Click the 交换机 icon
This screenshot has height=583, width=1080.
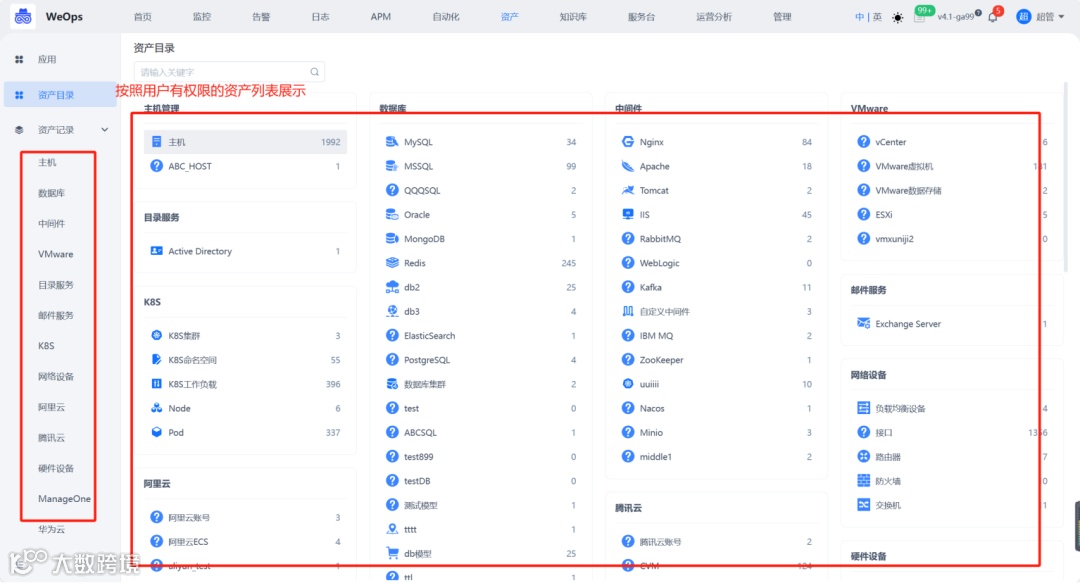pos(863,504)
